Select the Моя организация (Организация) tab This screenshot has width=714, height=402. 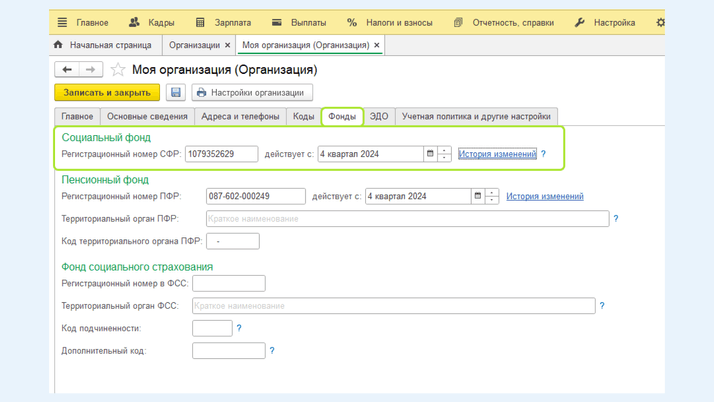pos(306,45)
